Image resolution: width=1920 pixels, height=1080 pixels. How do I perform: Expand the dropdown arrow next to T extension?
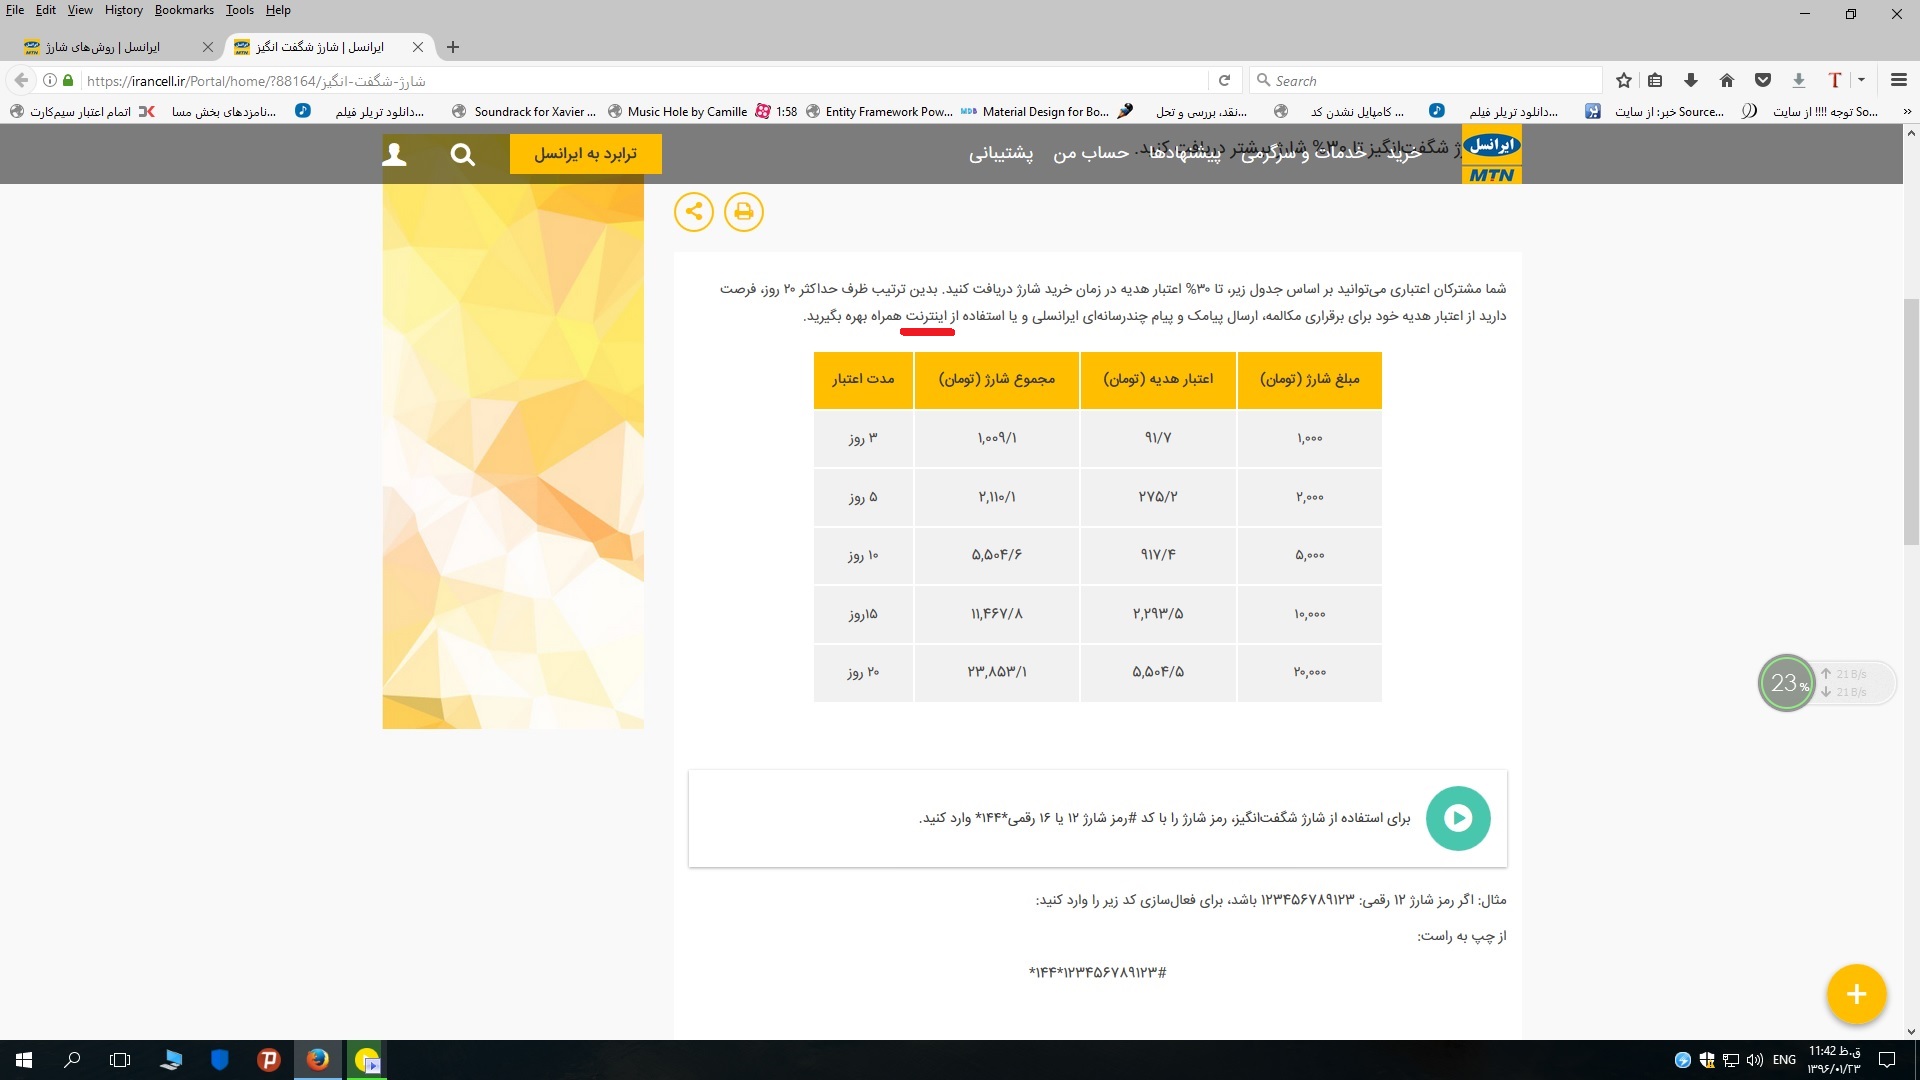coord(1861,80)
